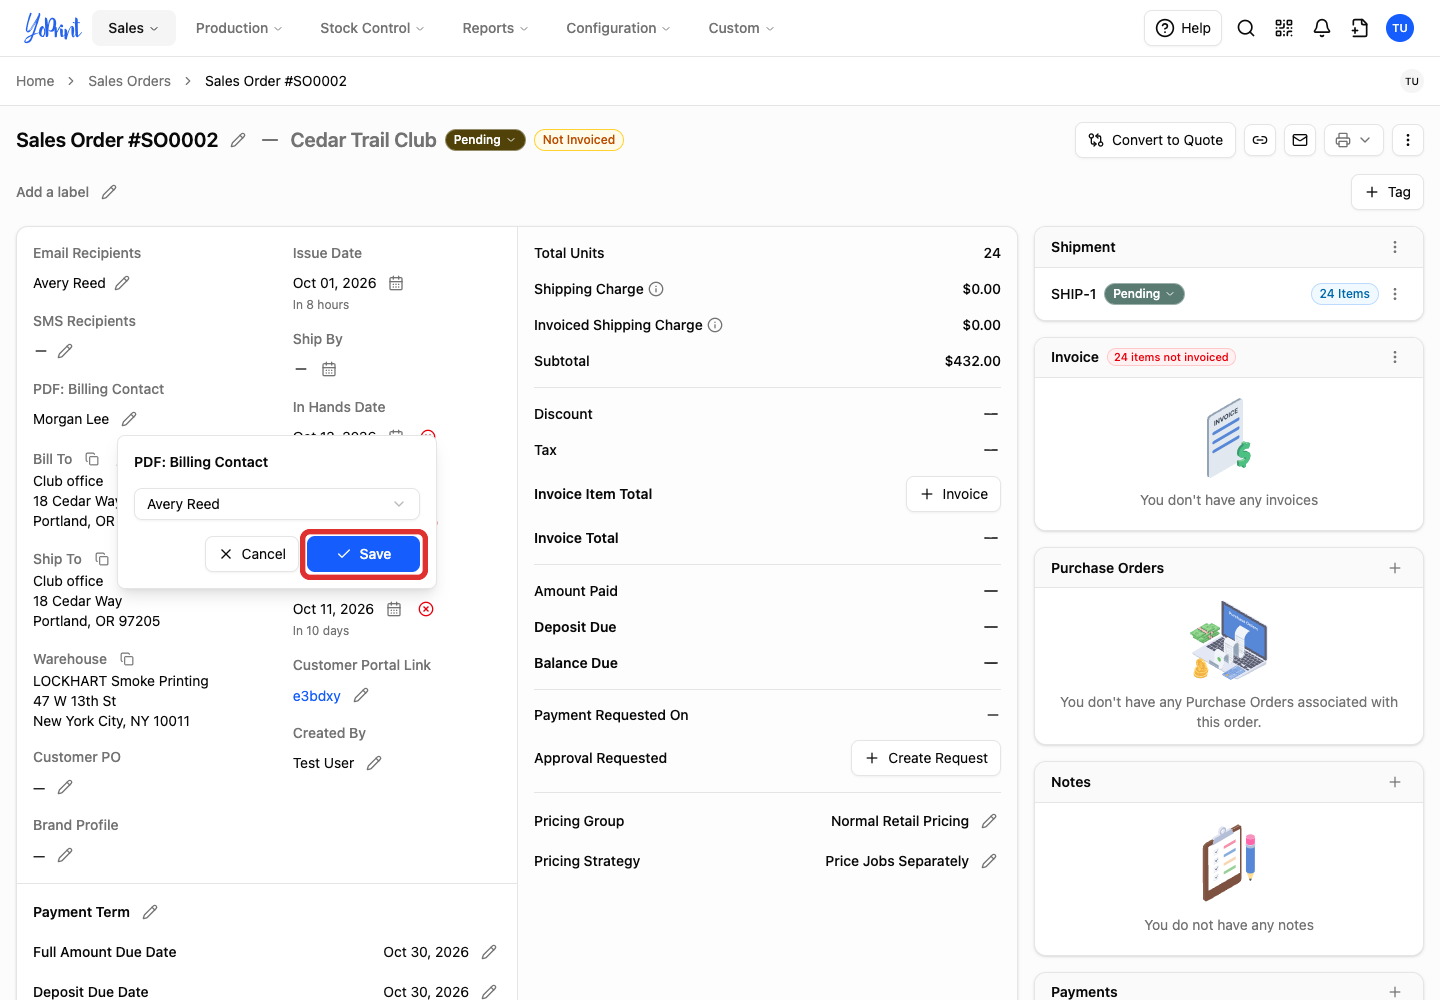Open the Custom menu

[741, 28]
